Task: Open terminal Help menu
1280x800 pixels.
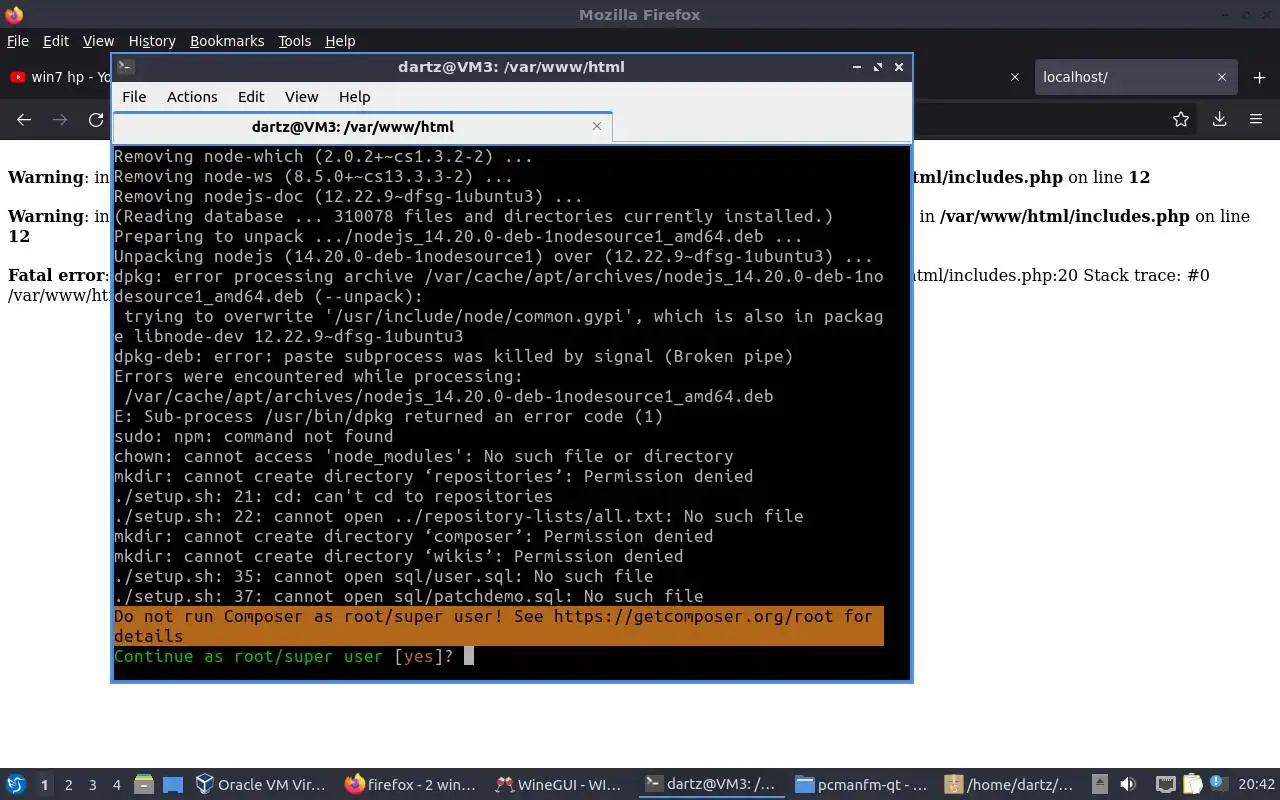Action: coord(354,97)
